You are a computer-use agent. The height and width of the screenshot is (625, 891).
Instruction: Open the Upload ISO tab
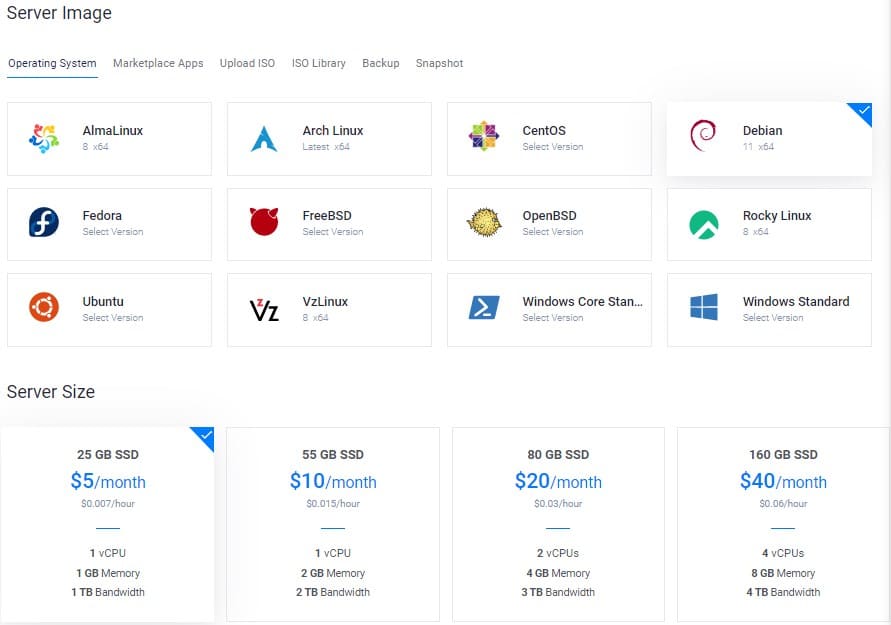pyautogui.click(x=247, y=63)
